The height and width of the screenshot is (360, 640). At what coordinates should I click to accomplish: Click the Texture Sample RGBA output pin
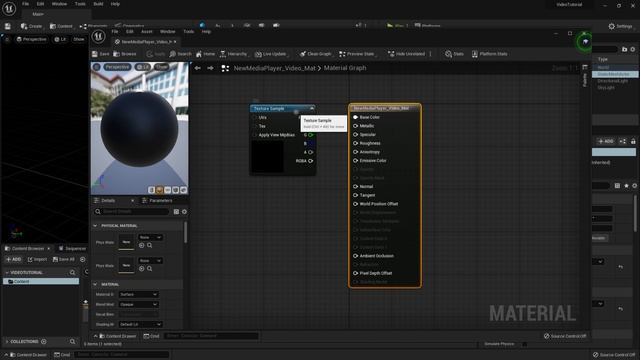click(x=311, y=161)
